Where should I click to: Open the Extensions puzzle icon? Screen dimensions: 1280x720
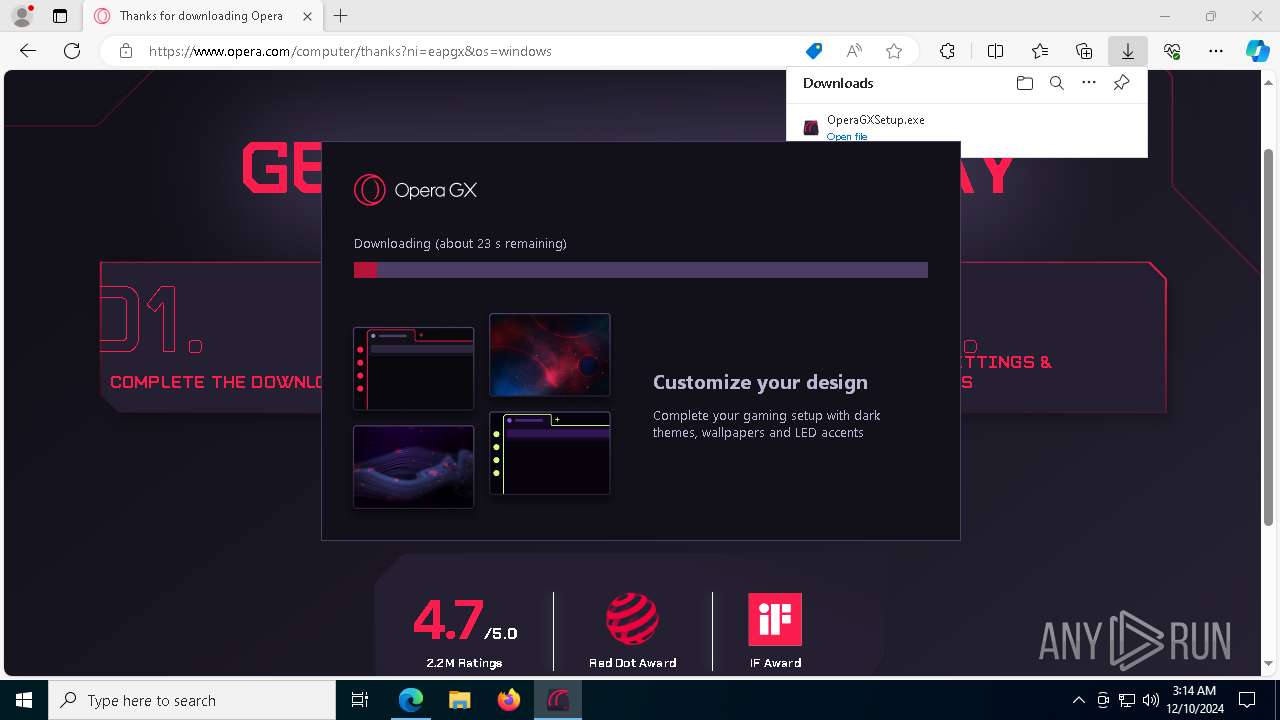pos(947,51)
